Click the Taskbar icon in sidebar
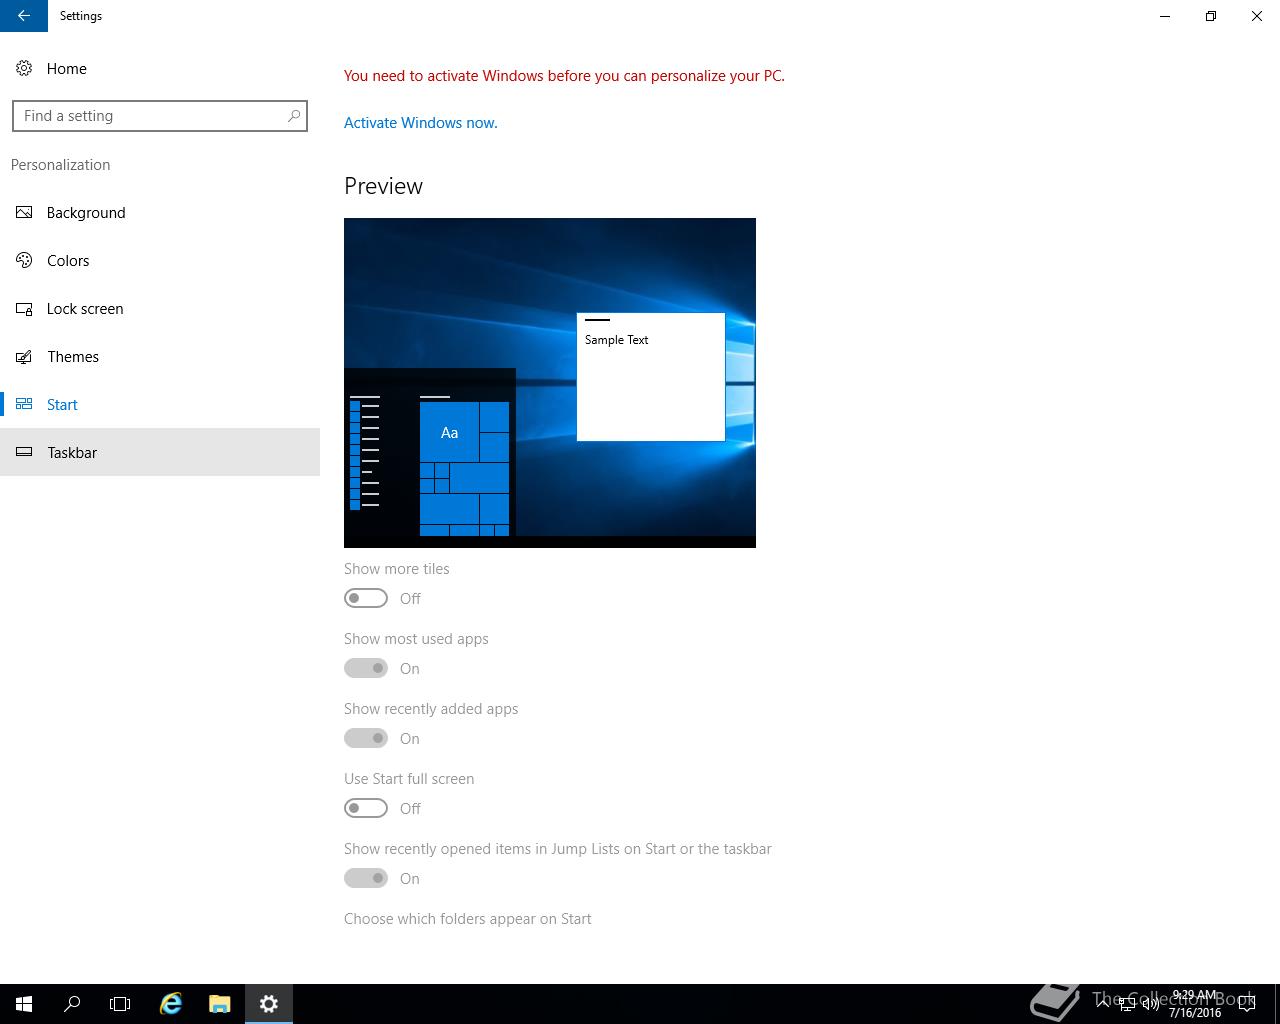 pyautogui.click(x=24, y=452)
